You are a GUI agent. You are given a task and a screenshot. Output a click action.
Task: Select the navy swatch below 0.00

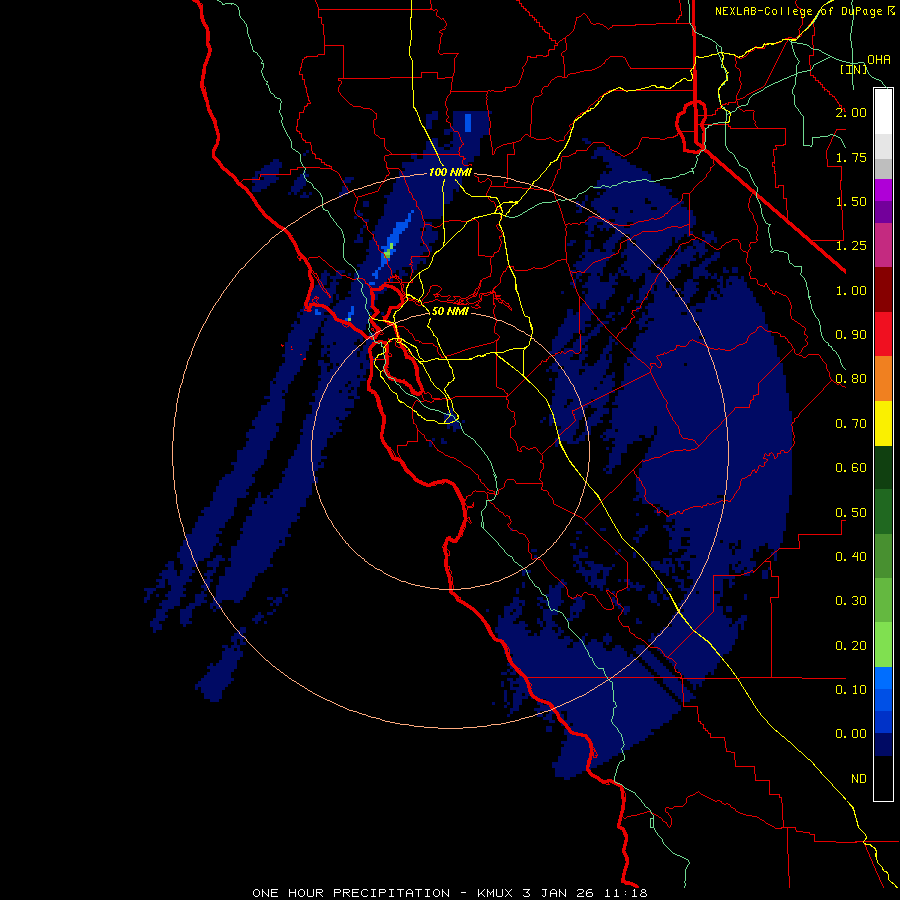(x=883, y=744)
